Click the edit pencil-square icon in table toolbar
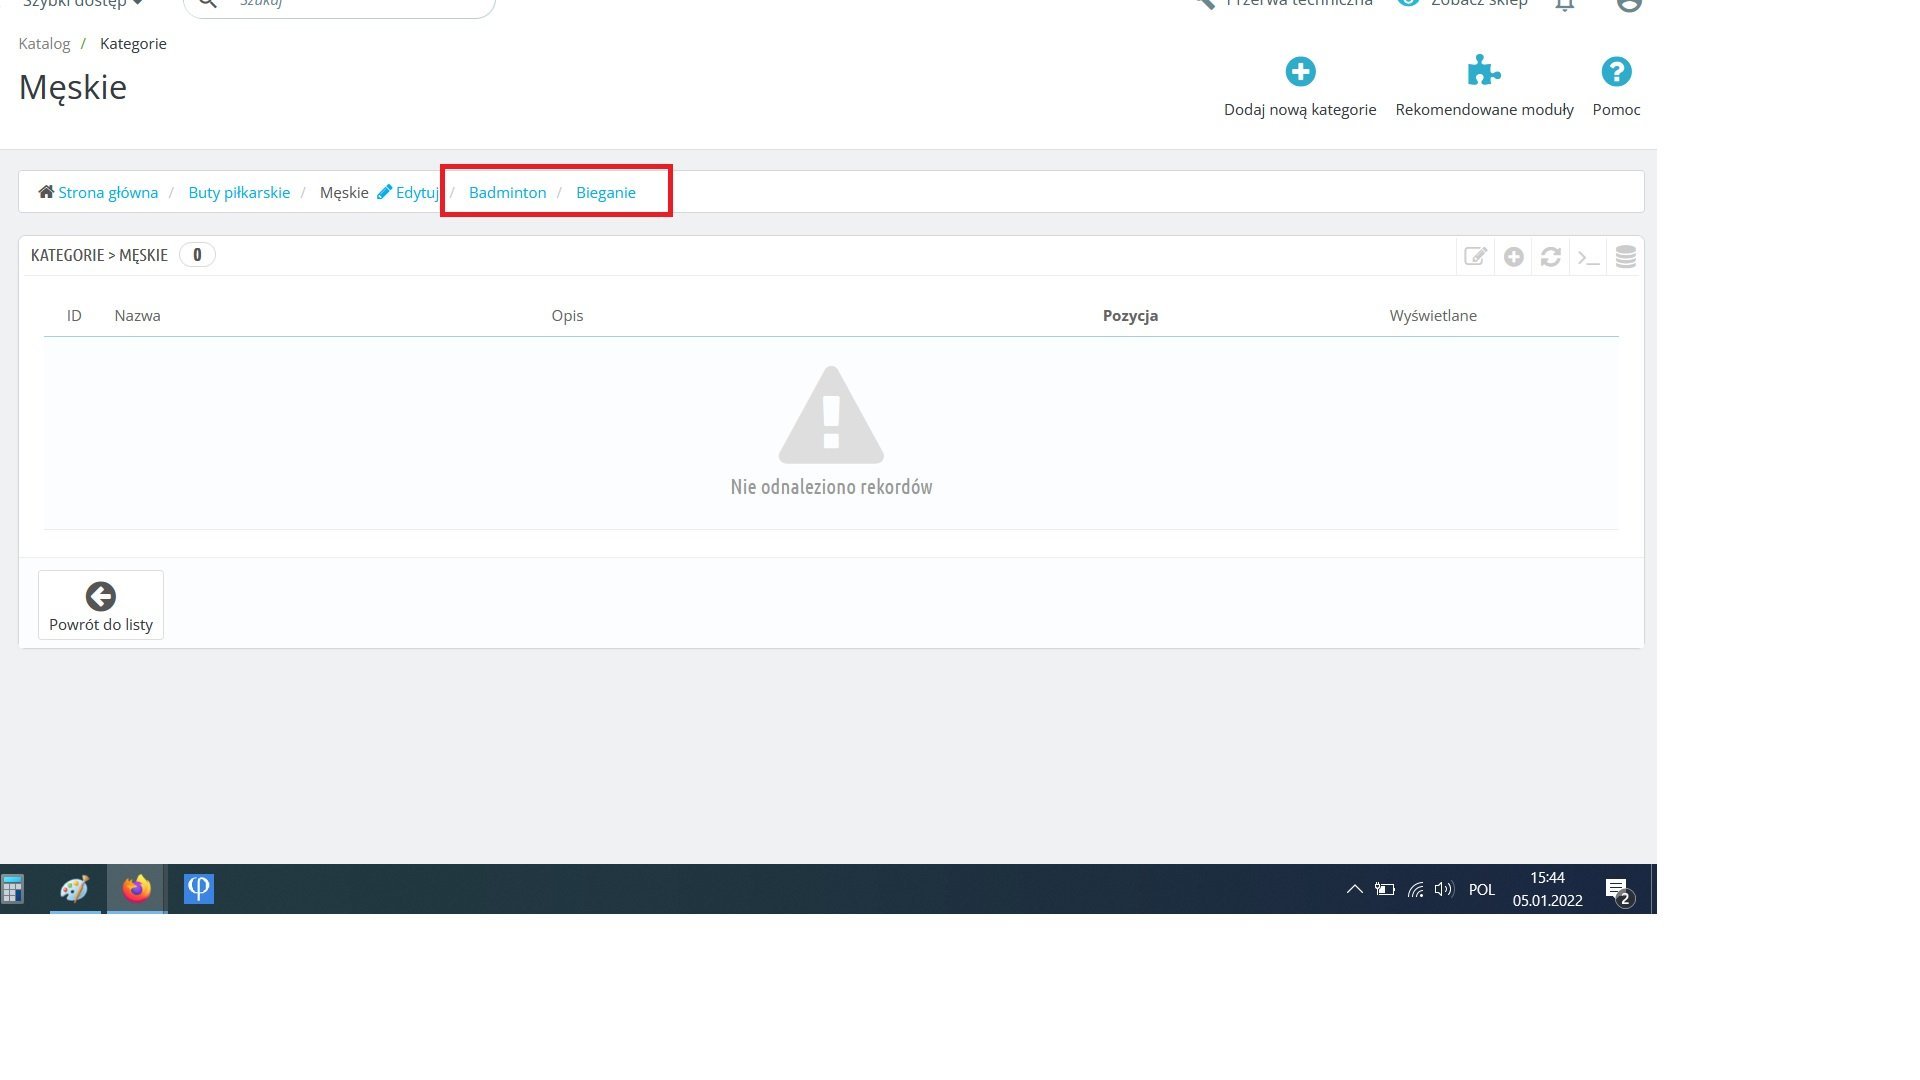Viewport: 1920px width, 1080px height. (x=1475, y=257)
